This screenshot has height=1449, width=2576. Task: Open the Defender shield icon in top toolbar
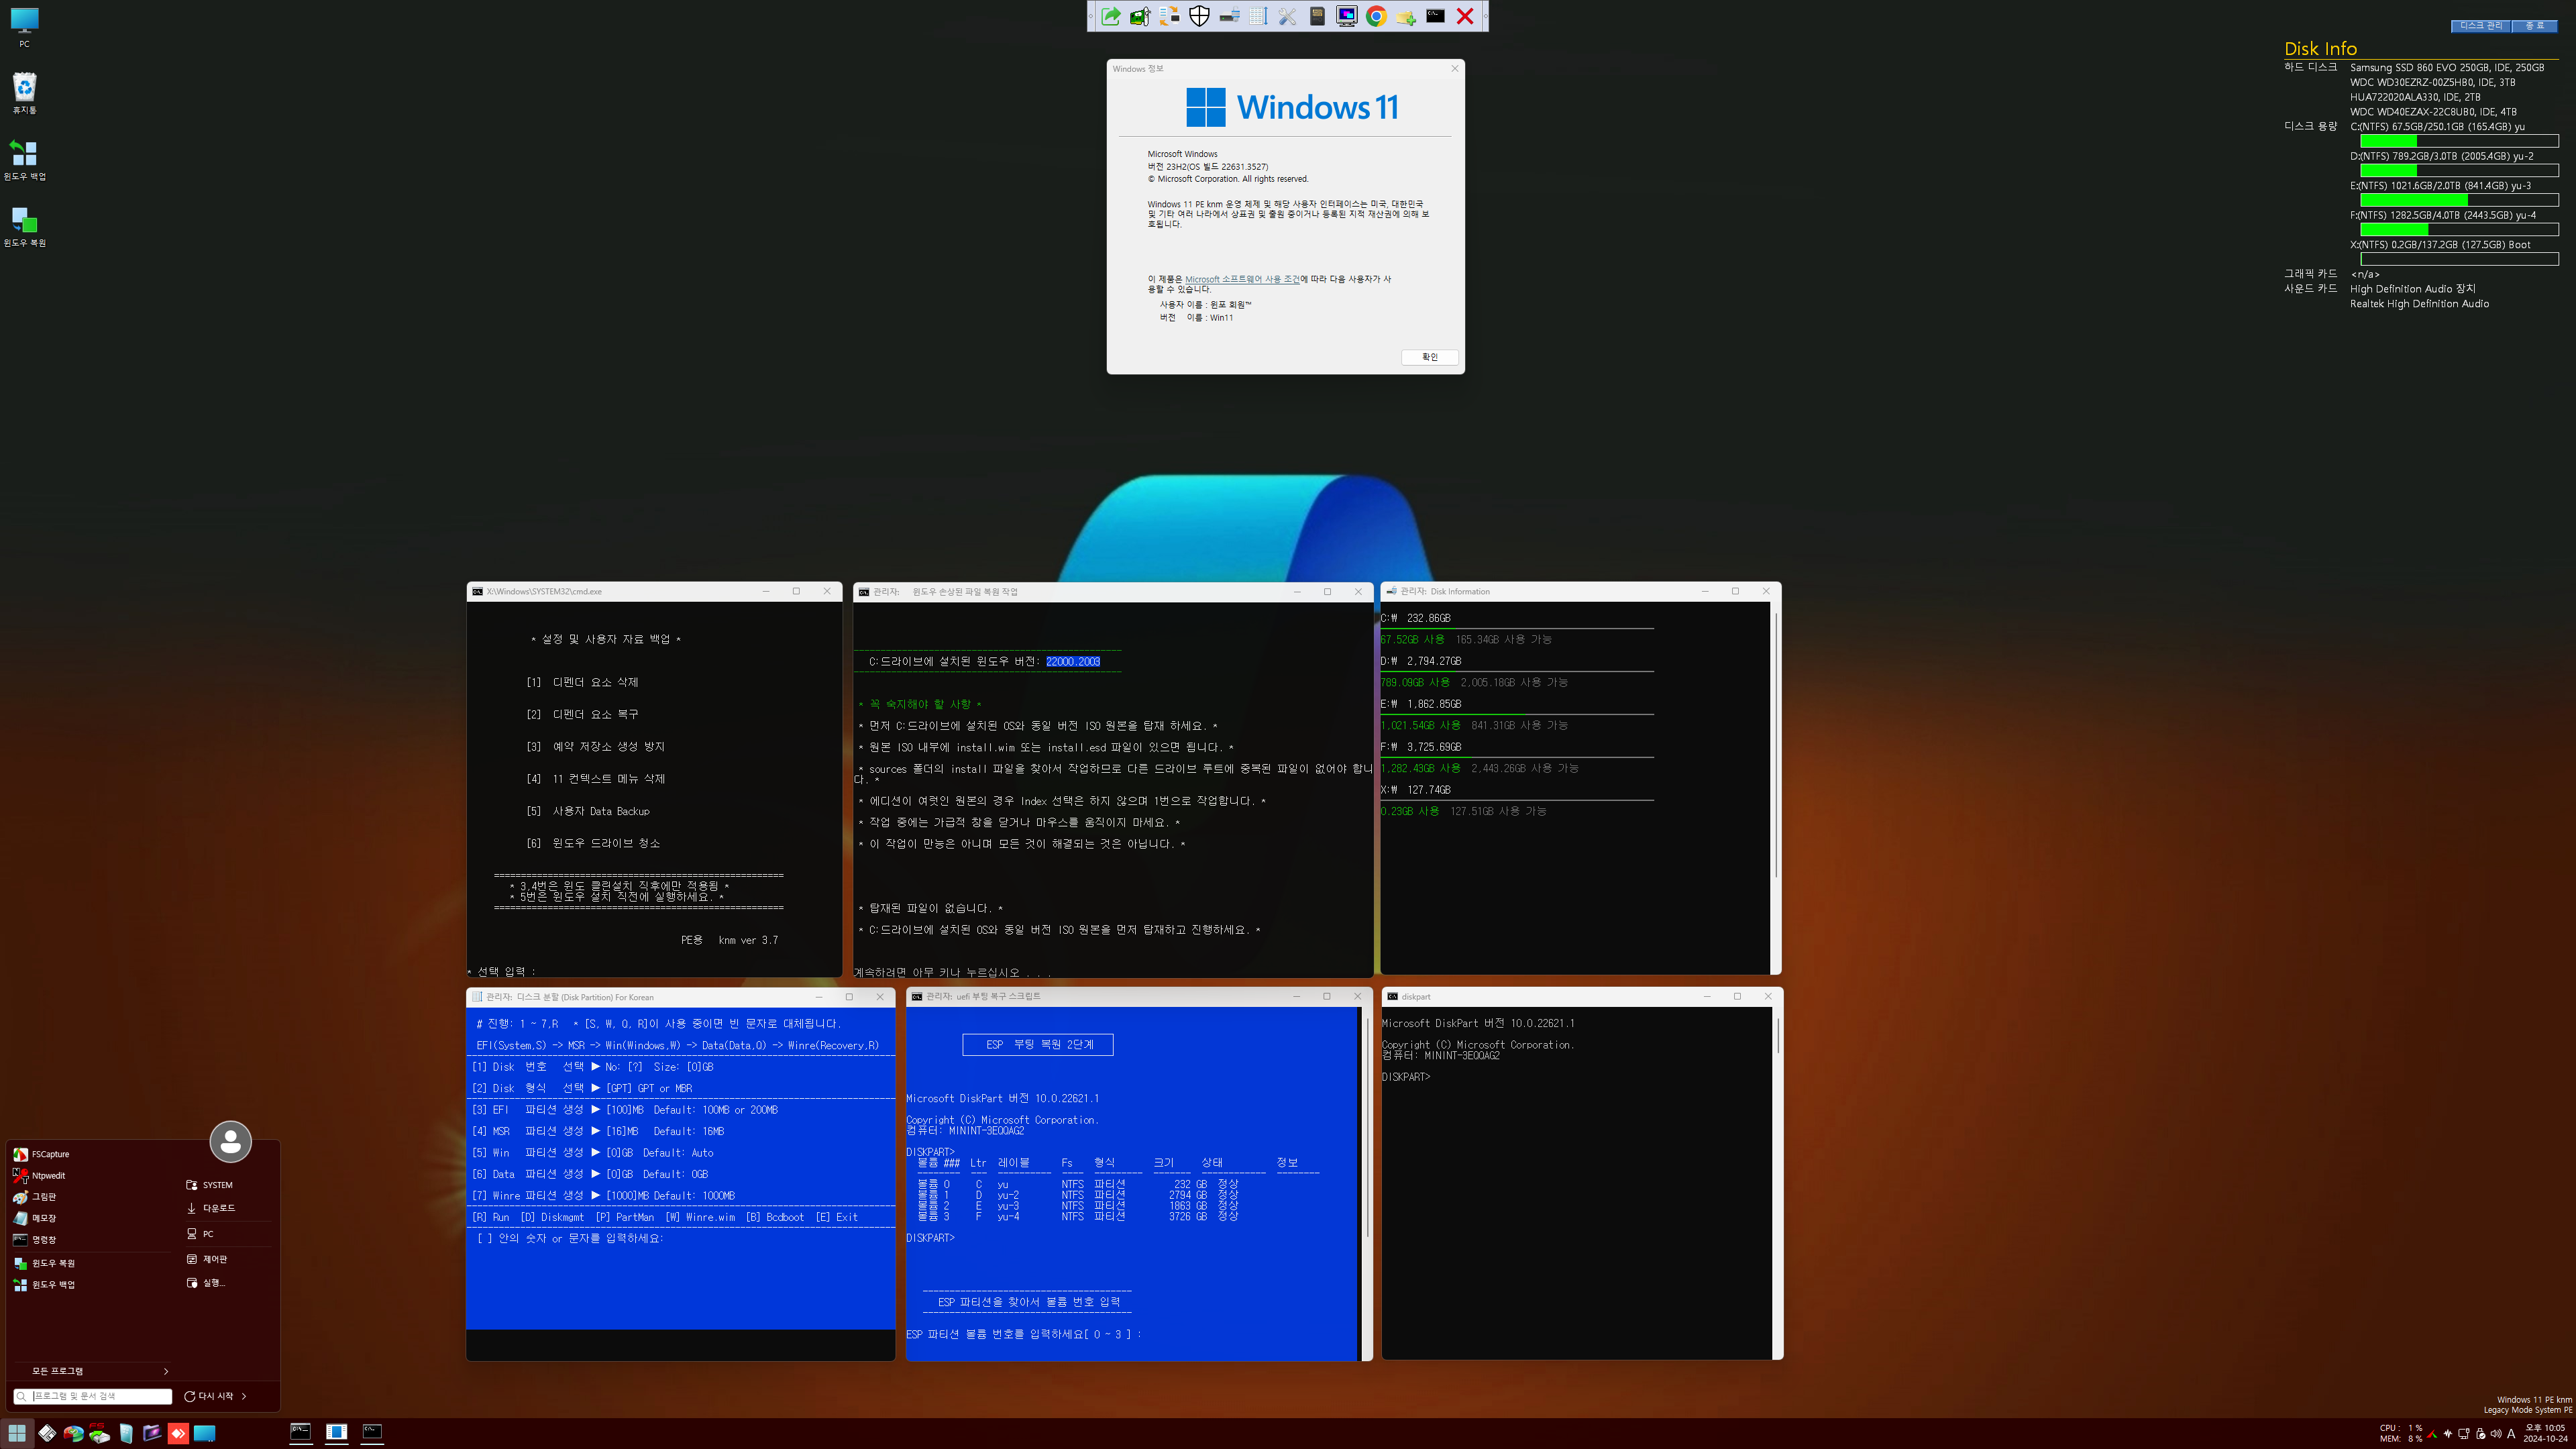pyautogui.click(x=1199, y=16)
